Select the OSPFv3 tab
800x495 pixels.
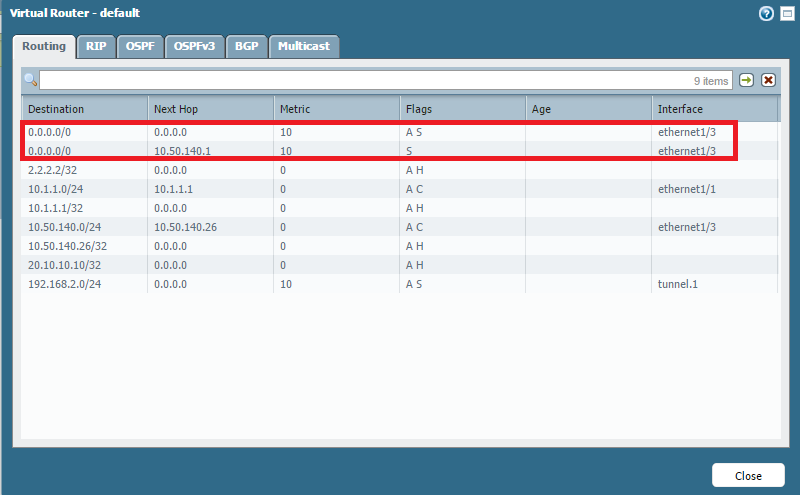(195, 46)
